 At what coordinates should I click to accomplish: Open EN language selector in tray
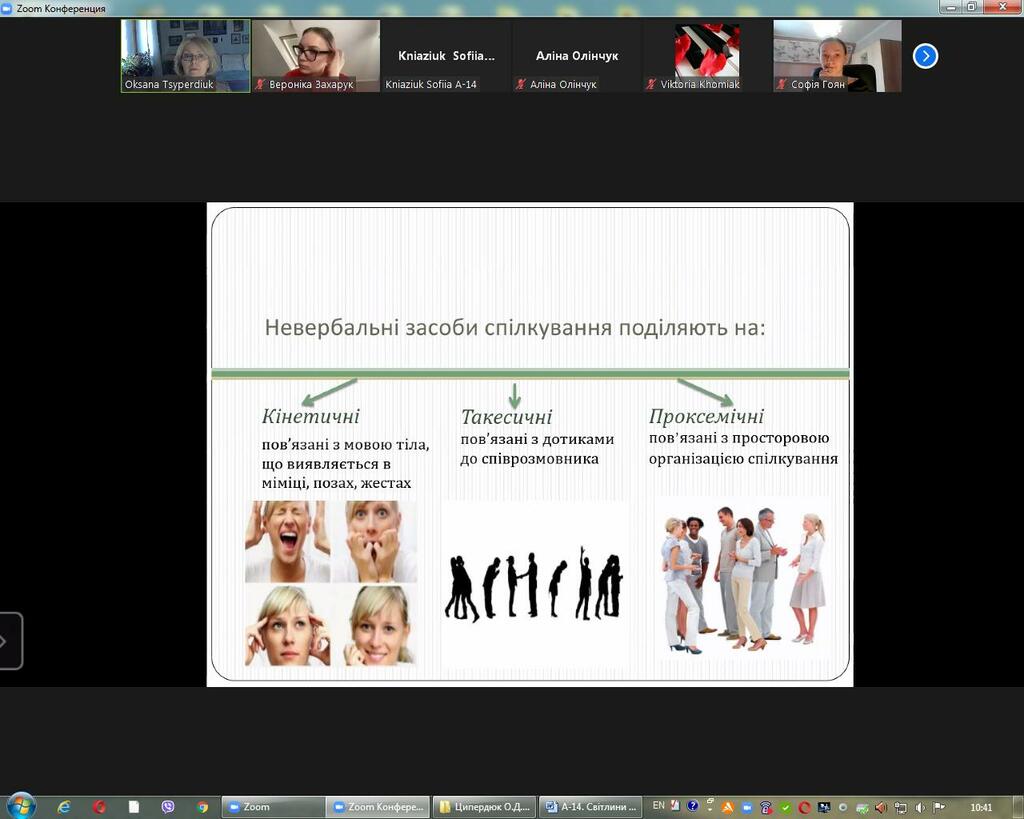tap(658, 806)
